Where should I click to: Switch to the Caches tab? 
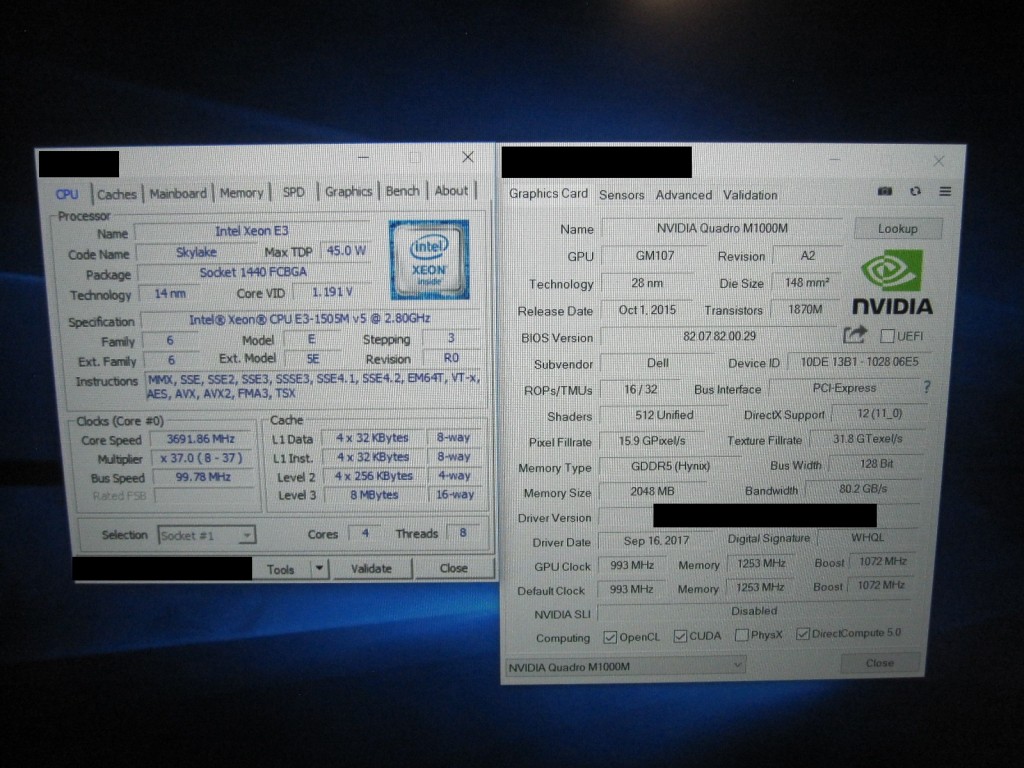tap(117, 194)
